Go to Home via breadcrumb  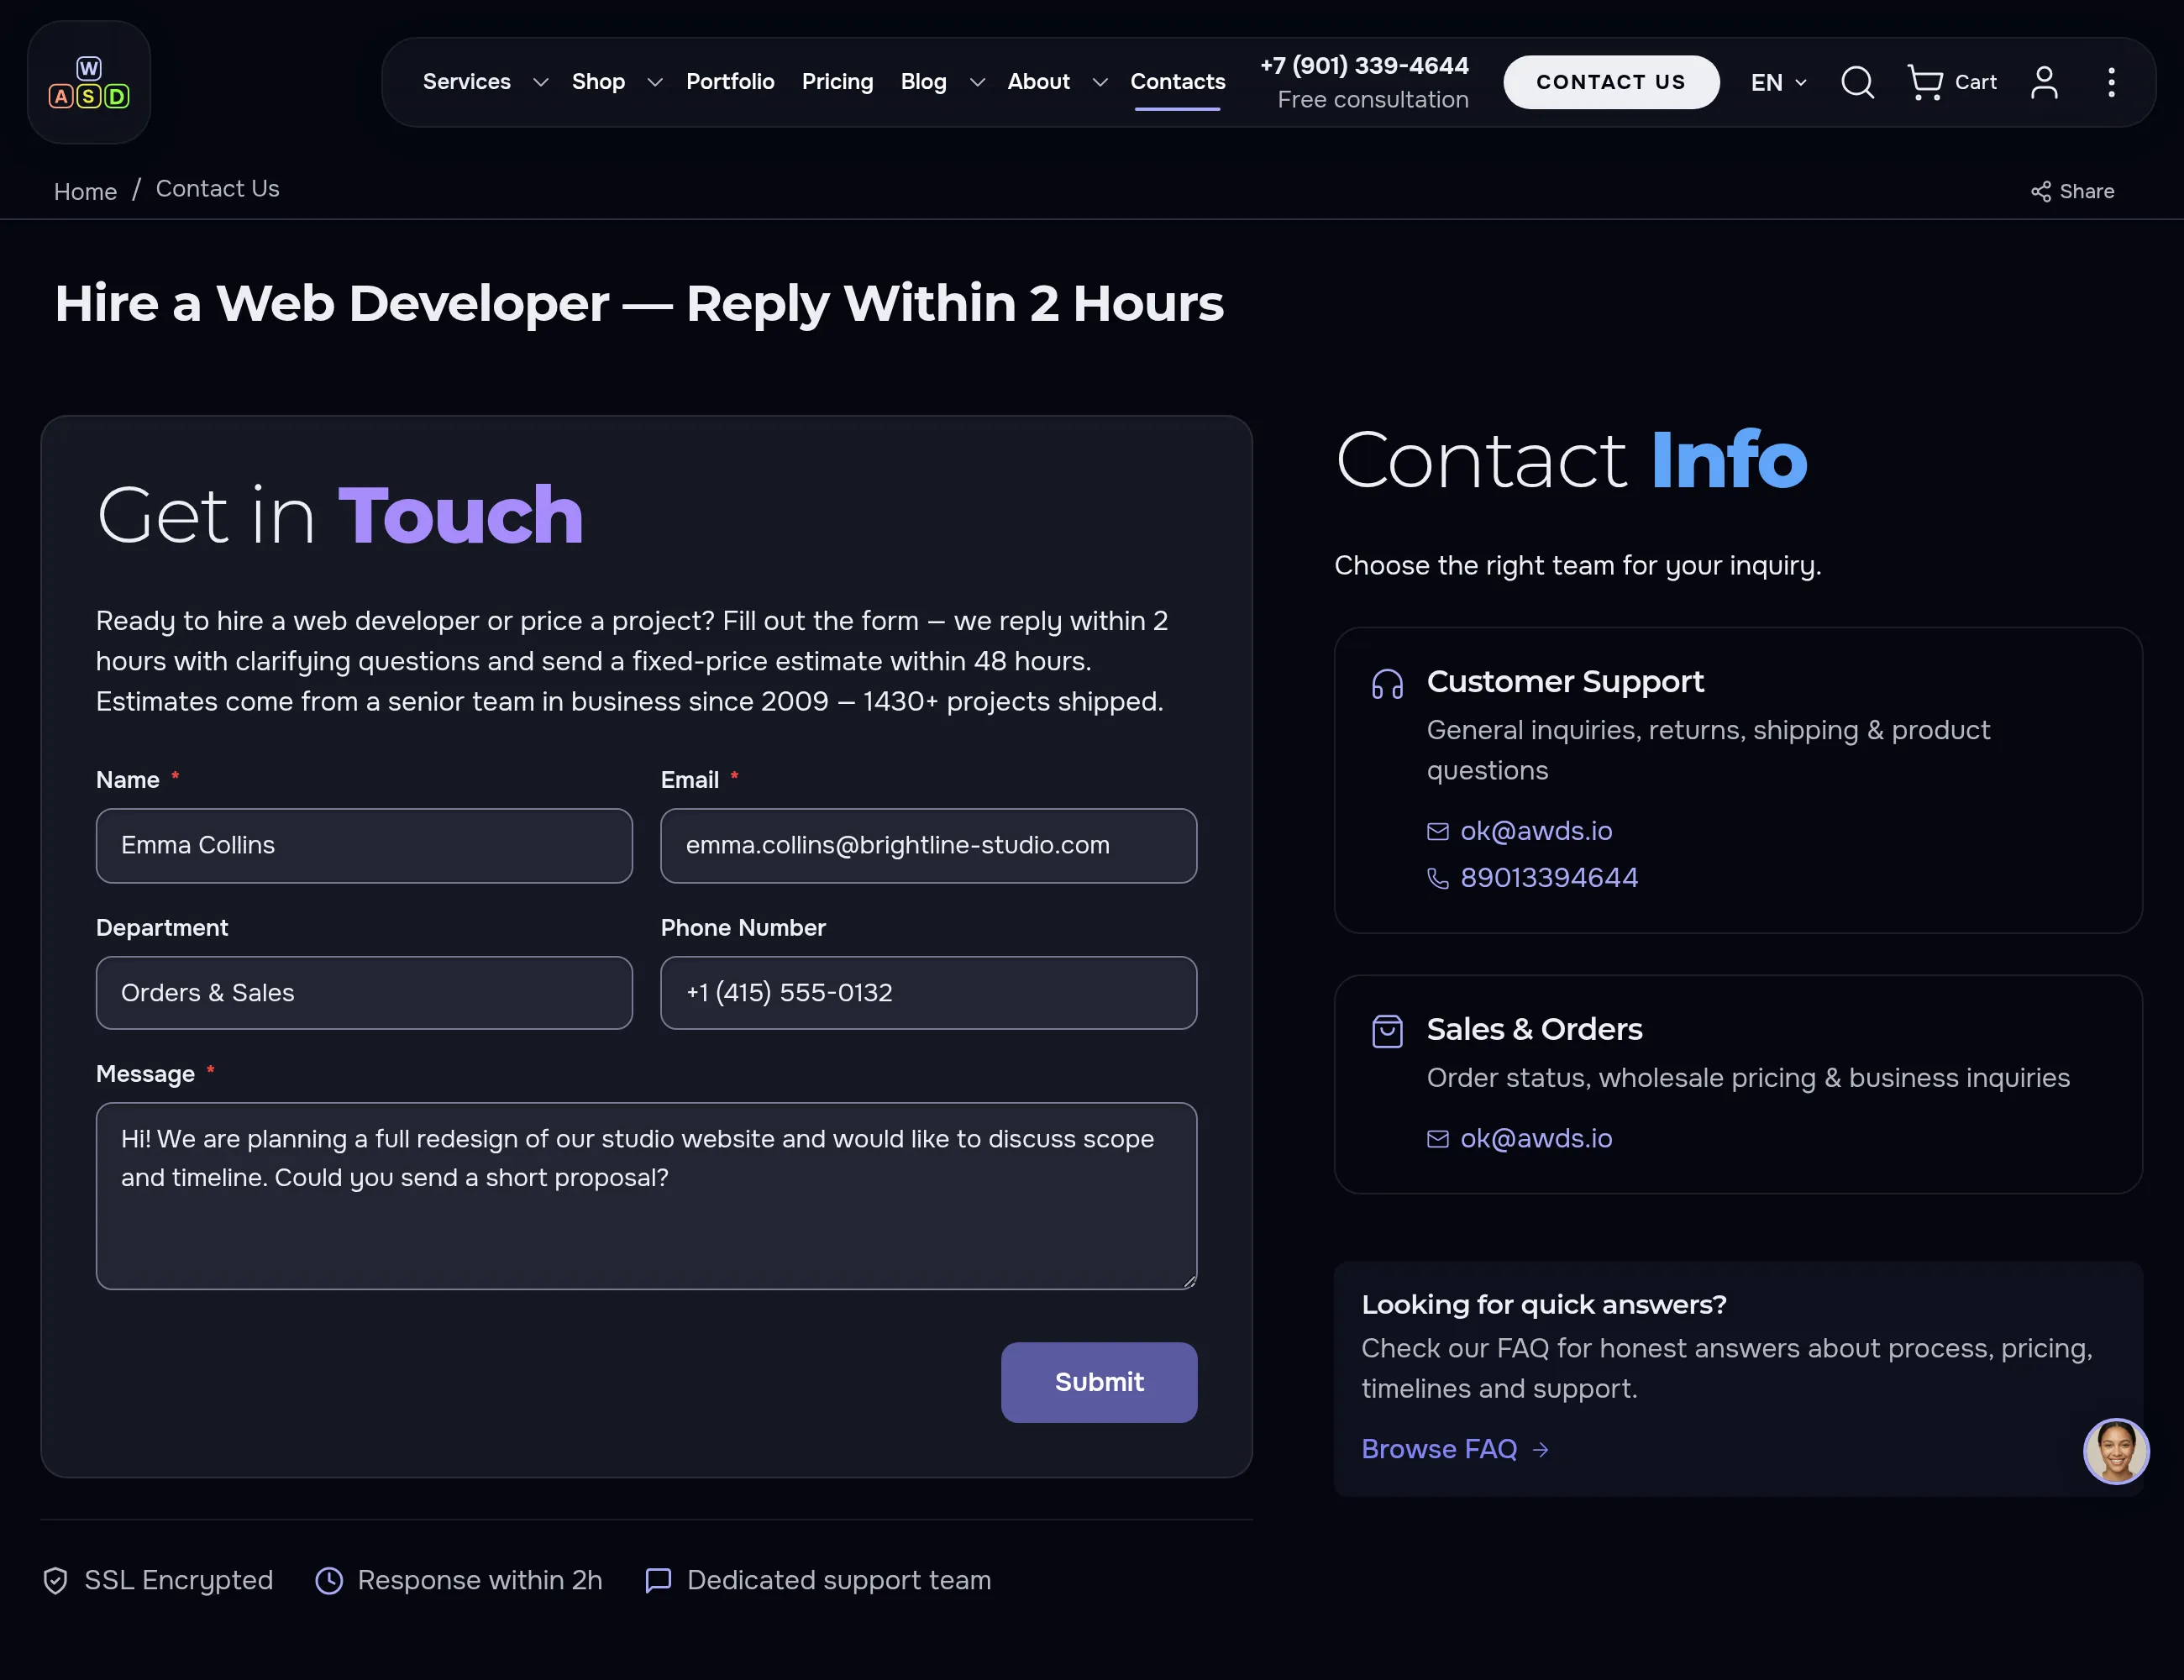pos(85,191)
